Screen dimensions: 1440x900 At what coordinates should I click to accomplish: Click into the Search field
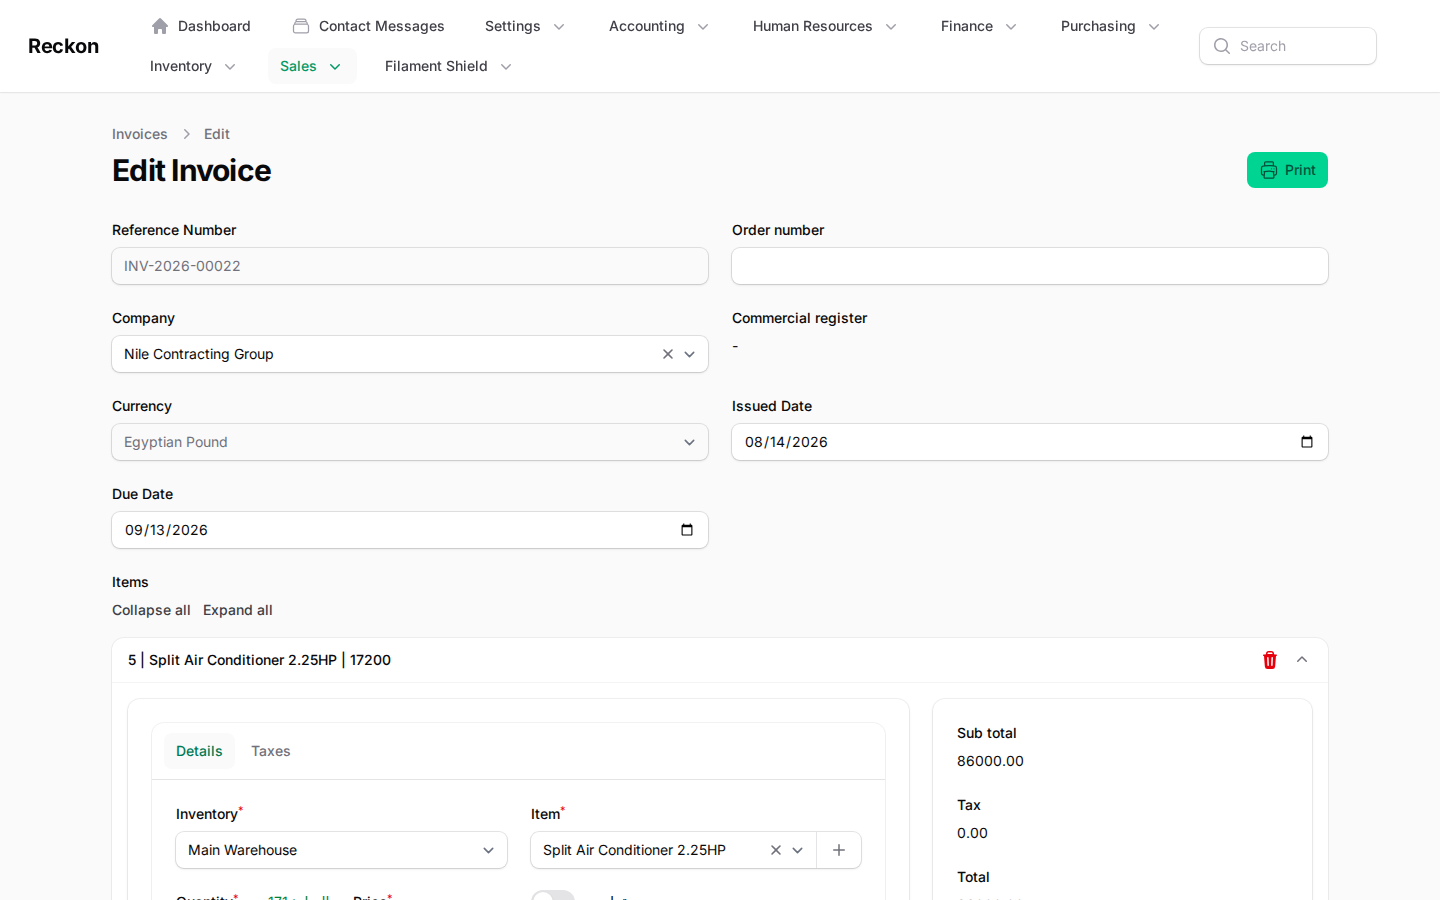click(x=1288, y=46)
